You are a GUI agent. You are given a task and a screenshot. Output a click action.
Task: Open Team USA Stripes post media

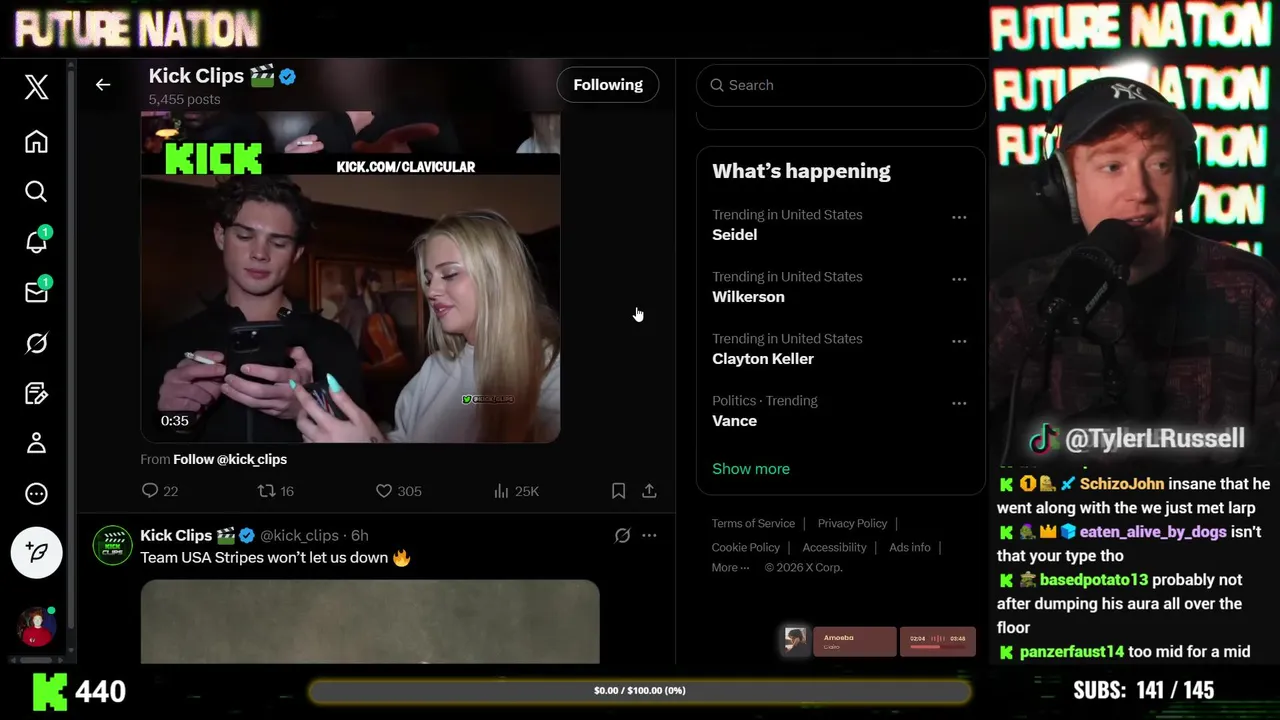(370, 621)
